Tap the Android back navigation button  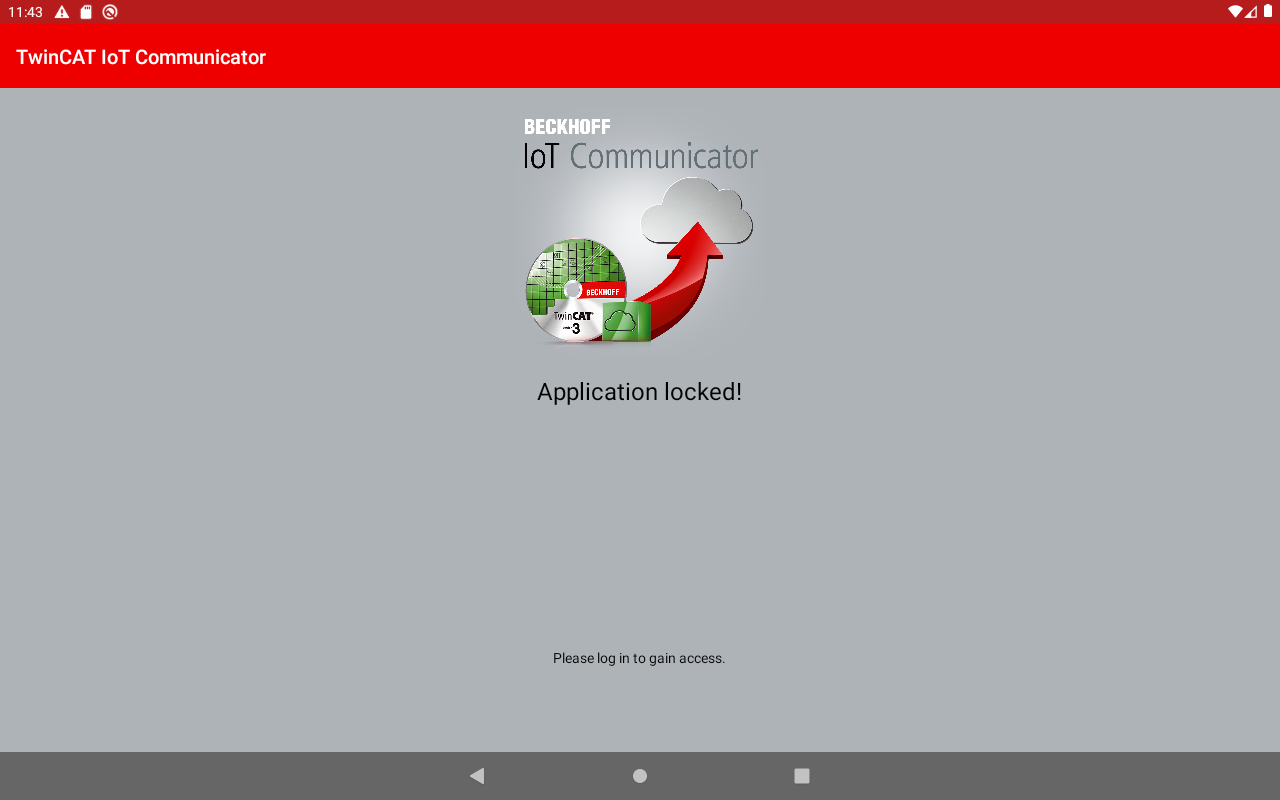tap(477, 776)
